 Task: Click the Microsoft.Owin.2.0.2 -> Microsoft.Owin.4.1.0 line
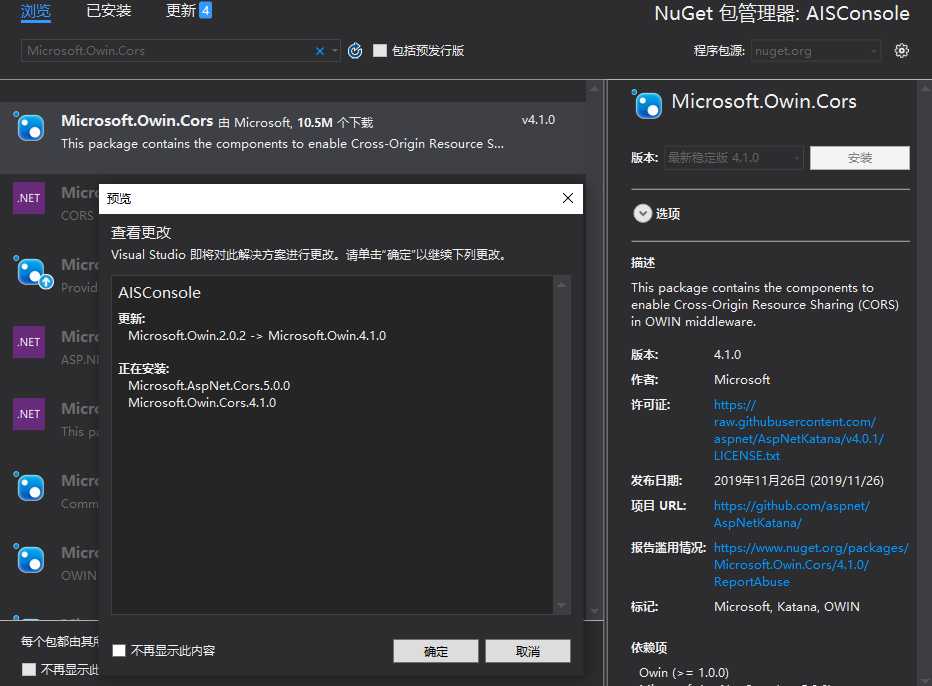click(257, 336)
